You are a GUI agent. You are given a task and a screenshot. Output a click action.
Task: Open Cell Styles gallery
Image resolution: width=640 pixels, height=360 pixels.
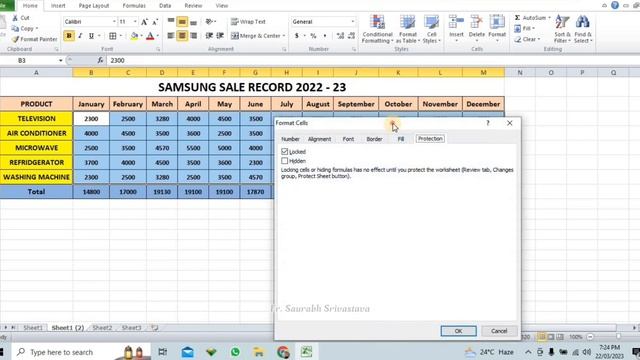tap(431, 29)
